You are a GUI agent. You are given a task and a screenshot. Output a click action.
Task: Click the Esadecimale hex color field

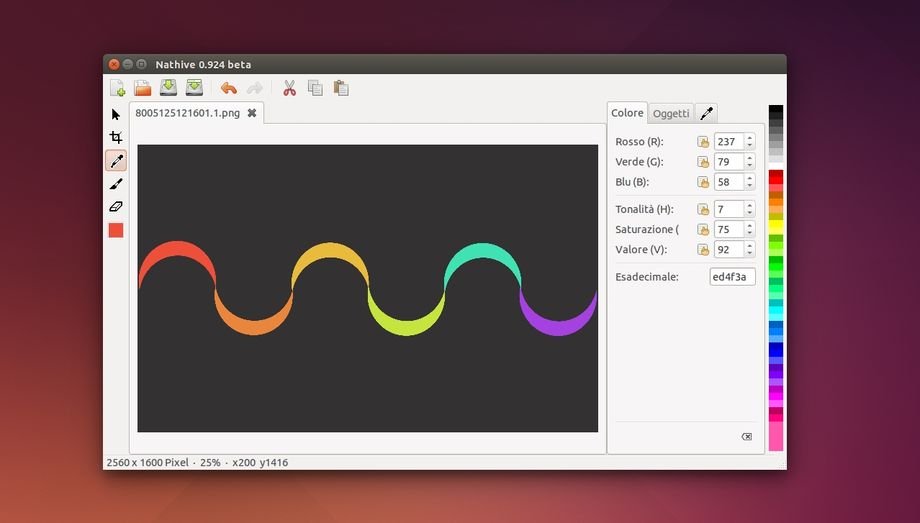point(732,277)
